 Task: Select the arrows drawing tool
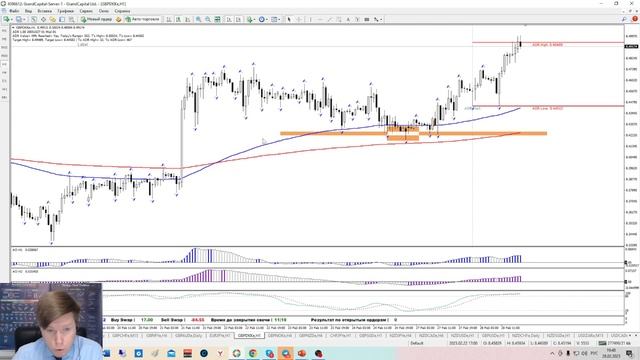coord(376,19)
